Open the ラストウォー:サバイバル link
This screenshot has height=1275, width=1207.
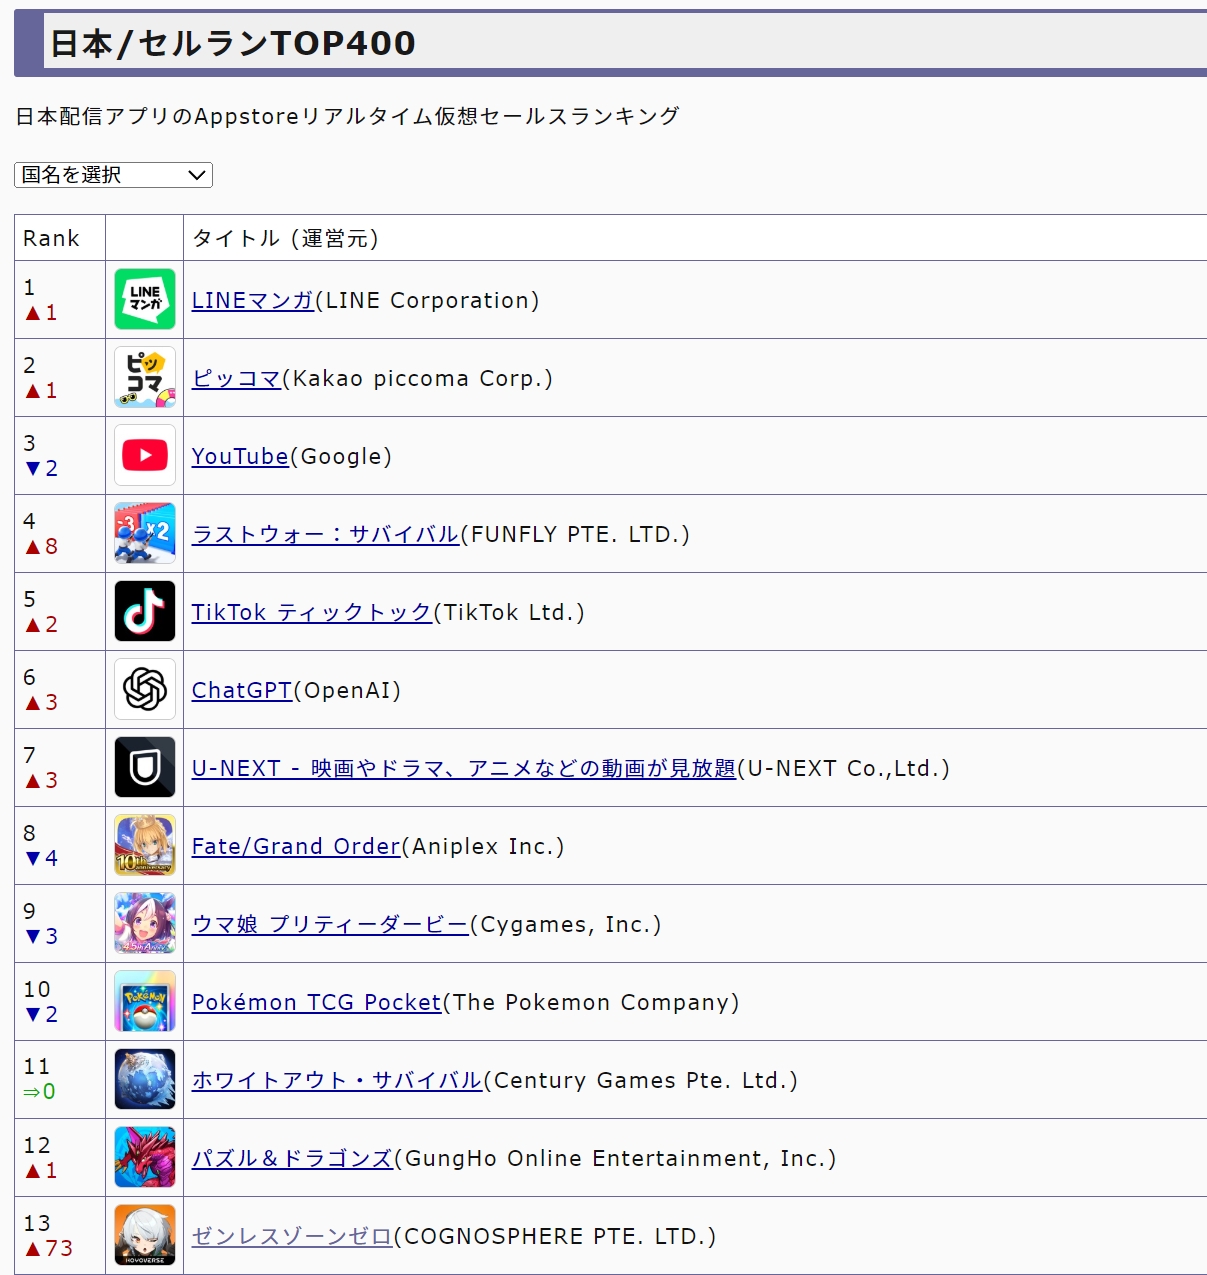click(x=326, y=534)
